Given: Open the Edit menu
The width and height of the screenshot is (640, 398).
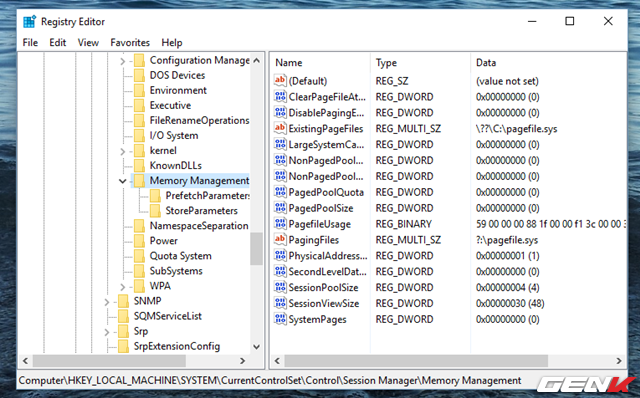Looking at the screenshot, I should coord(58,42).
